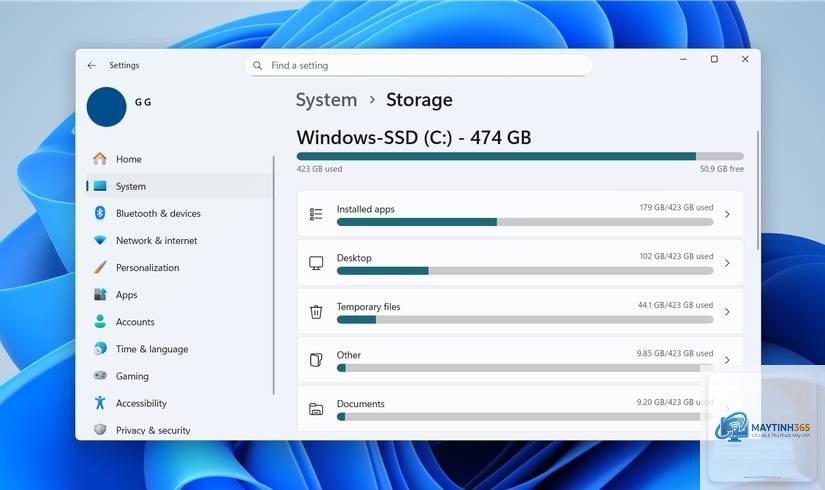This screenshot has height=490, width=825.
Task: Click the Privacy & security shield icon
Action: tap(100, 429)
